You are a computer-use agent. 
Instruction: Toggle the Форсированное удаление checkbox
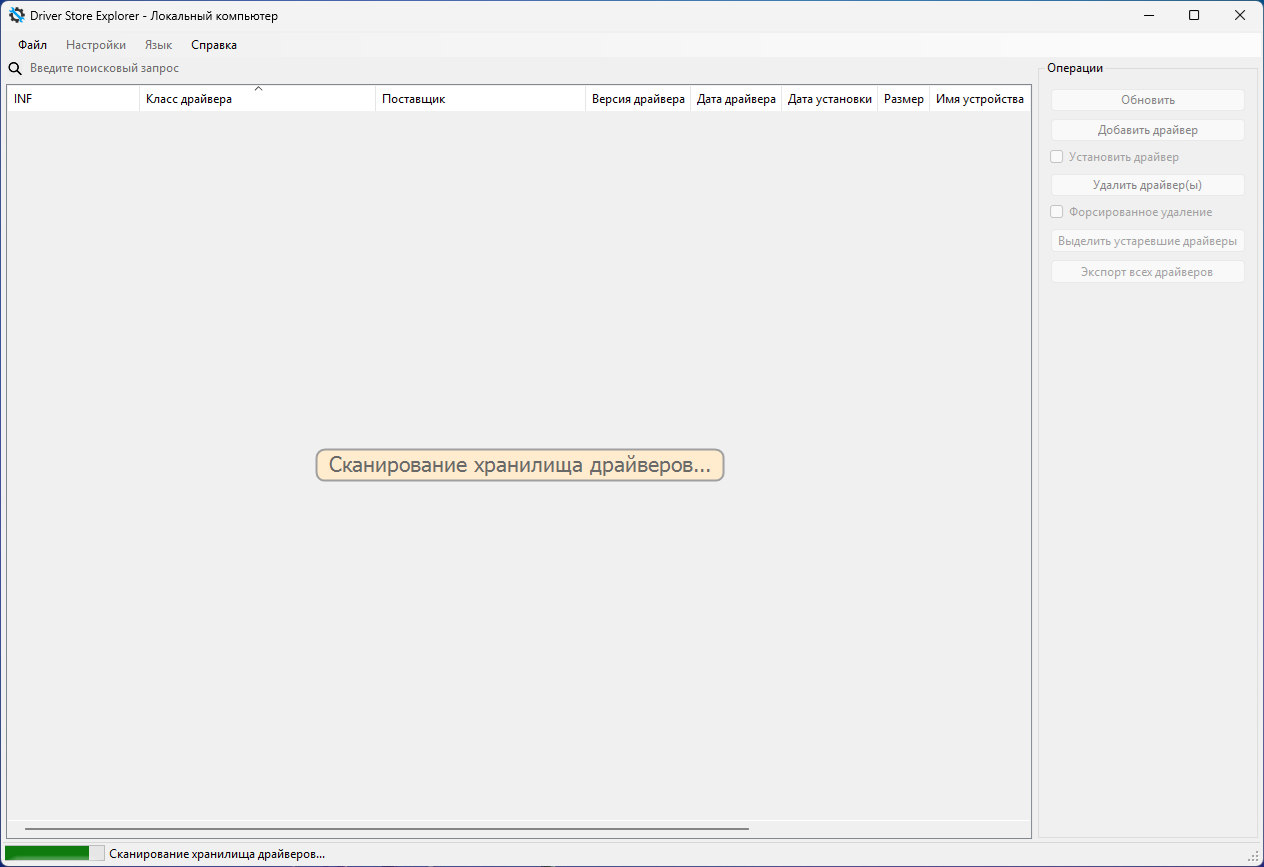tap(1057, 212)
